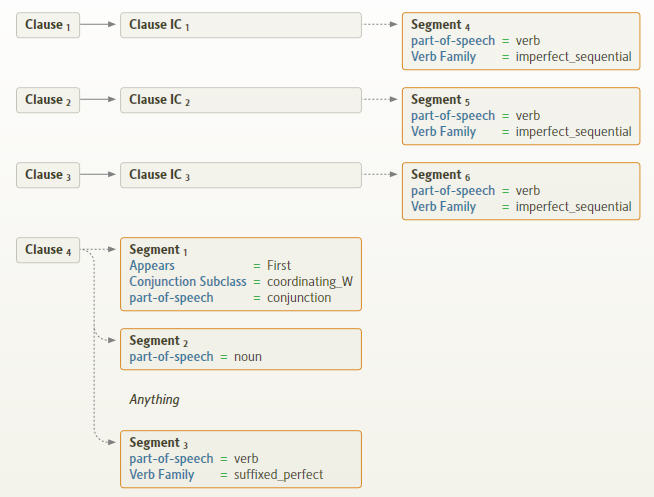Image resolution: width=654 pixels, height=497 pixels.
Task: Click dotted arrow pointing to Segment 5
Action: coord(380,100)
